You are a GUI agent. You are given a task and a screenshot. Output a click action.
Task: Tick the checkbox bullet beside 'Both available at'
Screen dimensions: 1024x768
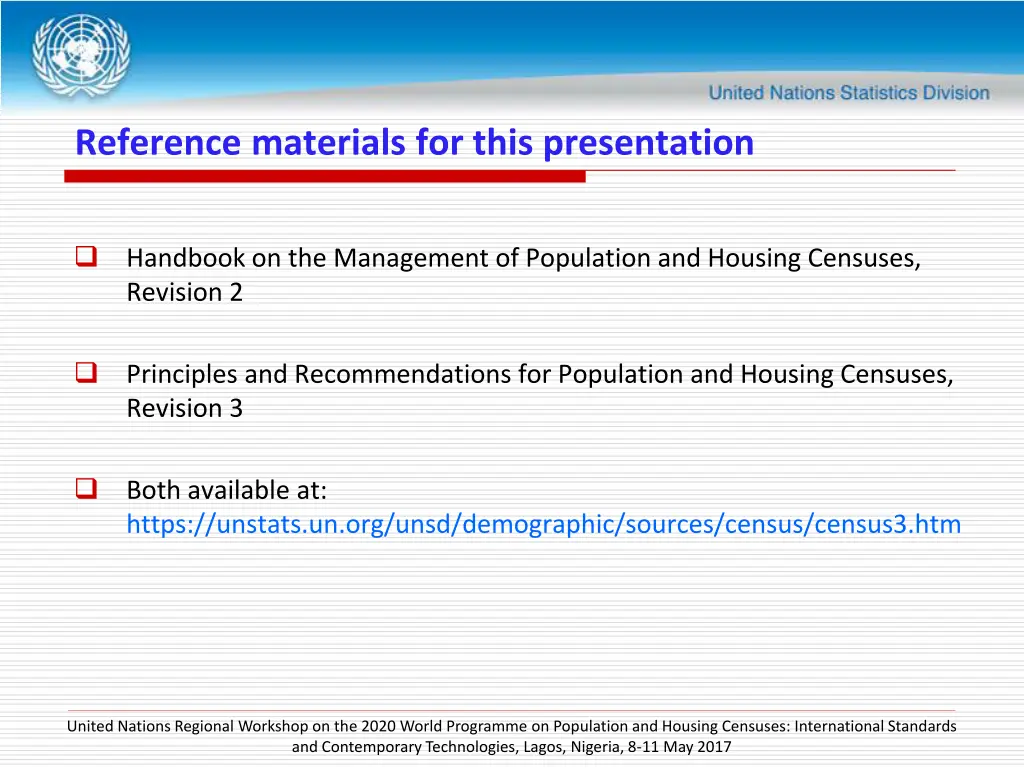click(85, 489)
